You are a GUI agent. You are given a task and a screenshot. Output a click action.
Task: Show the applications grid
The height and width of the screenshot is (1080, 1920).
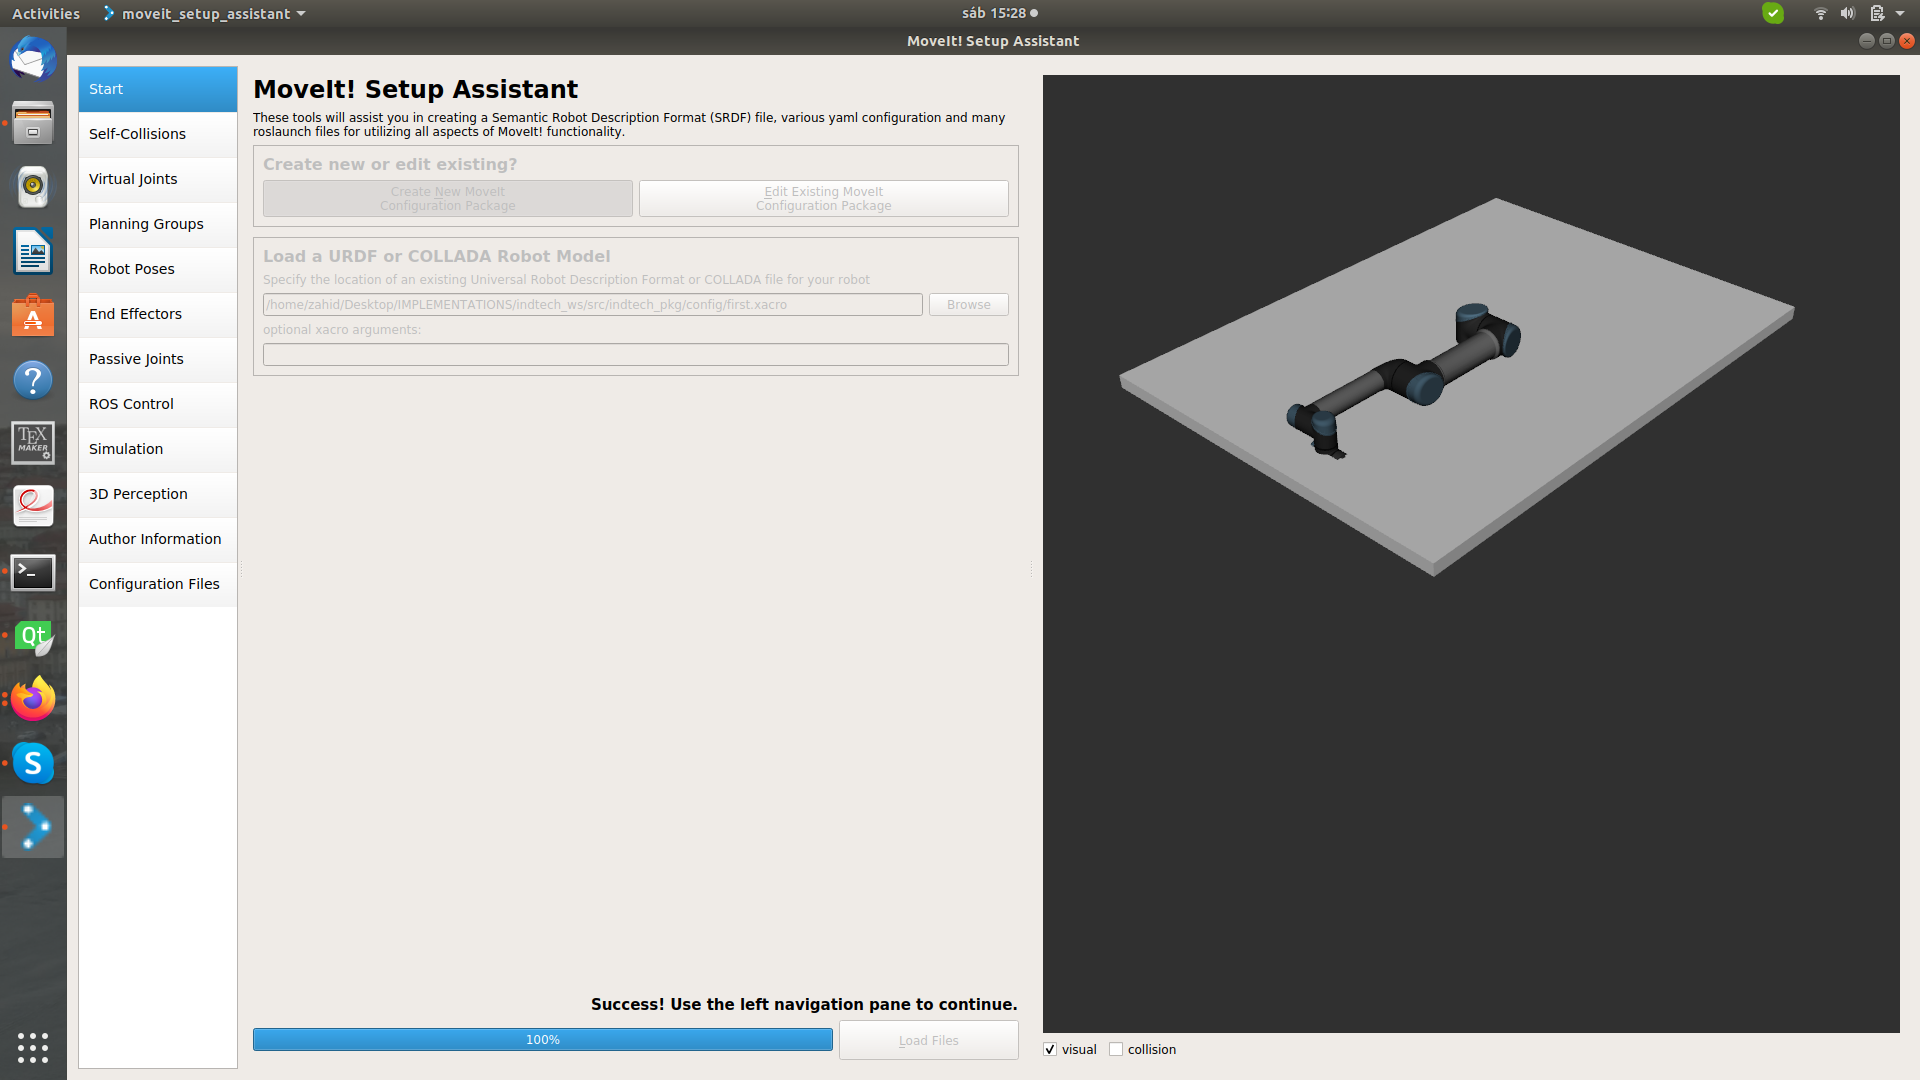point(33,1047)
